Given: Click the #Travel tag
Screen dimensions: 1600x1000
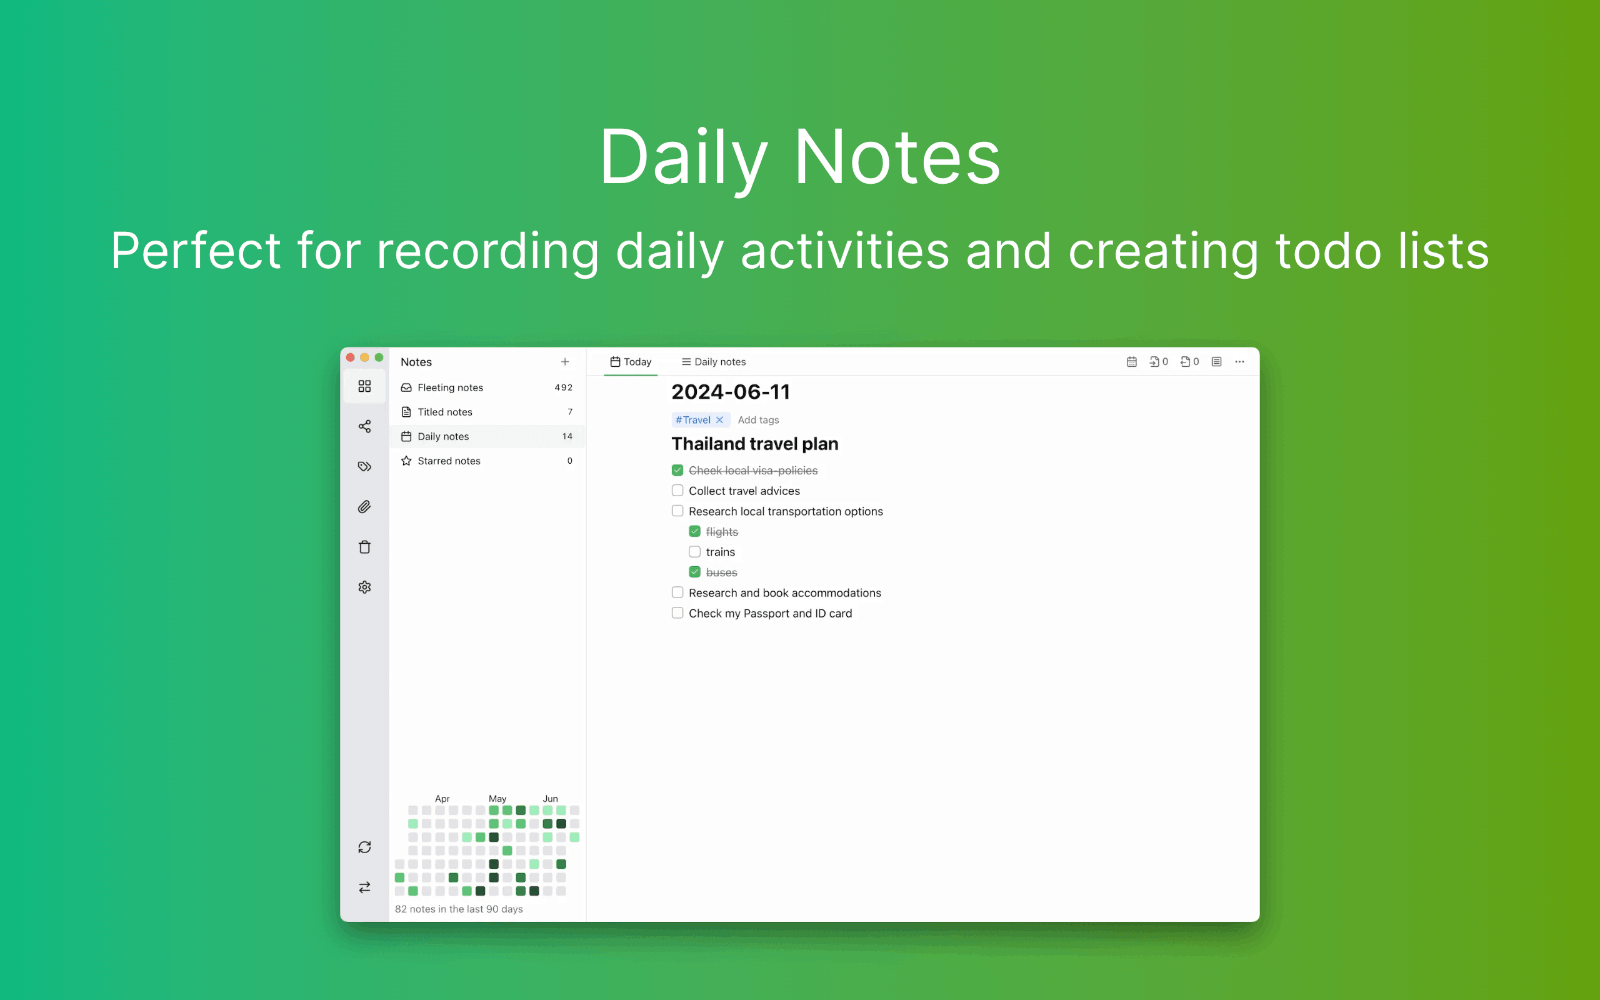Looking at the screenshot, I should coord(693,420).
